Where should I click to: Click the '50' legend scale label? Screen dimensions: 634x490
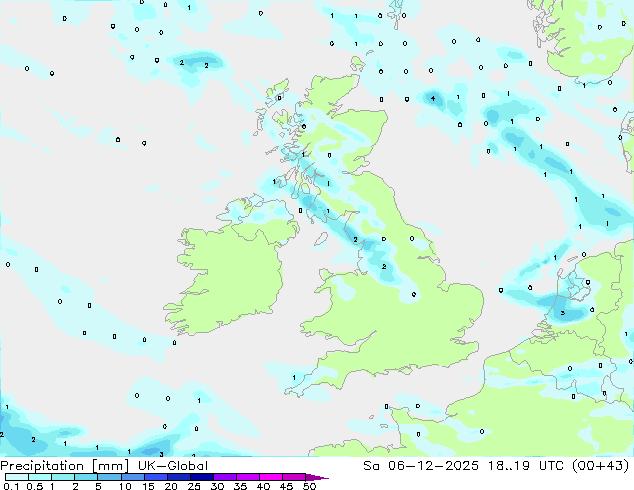[x=309, y=486]
